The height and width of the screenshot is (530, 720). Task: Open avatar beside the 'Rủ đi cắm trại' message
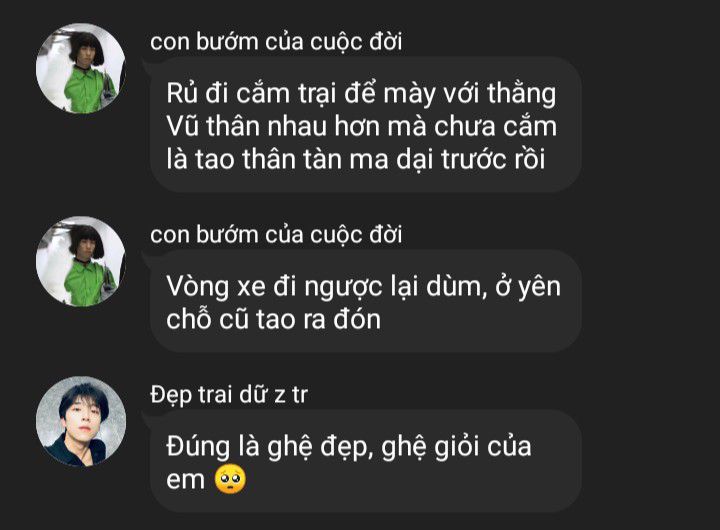[81, 68]
